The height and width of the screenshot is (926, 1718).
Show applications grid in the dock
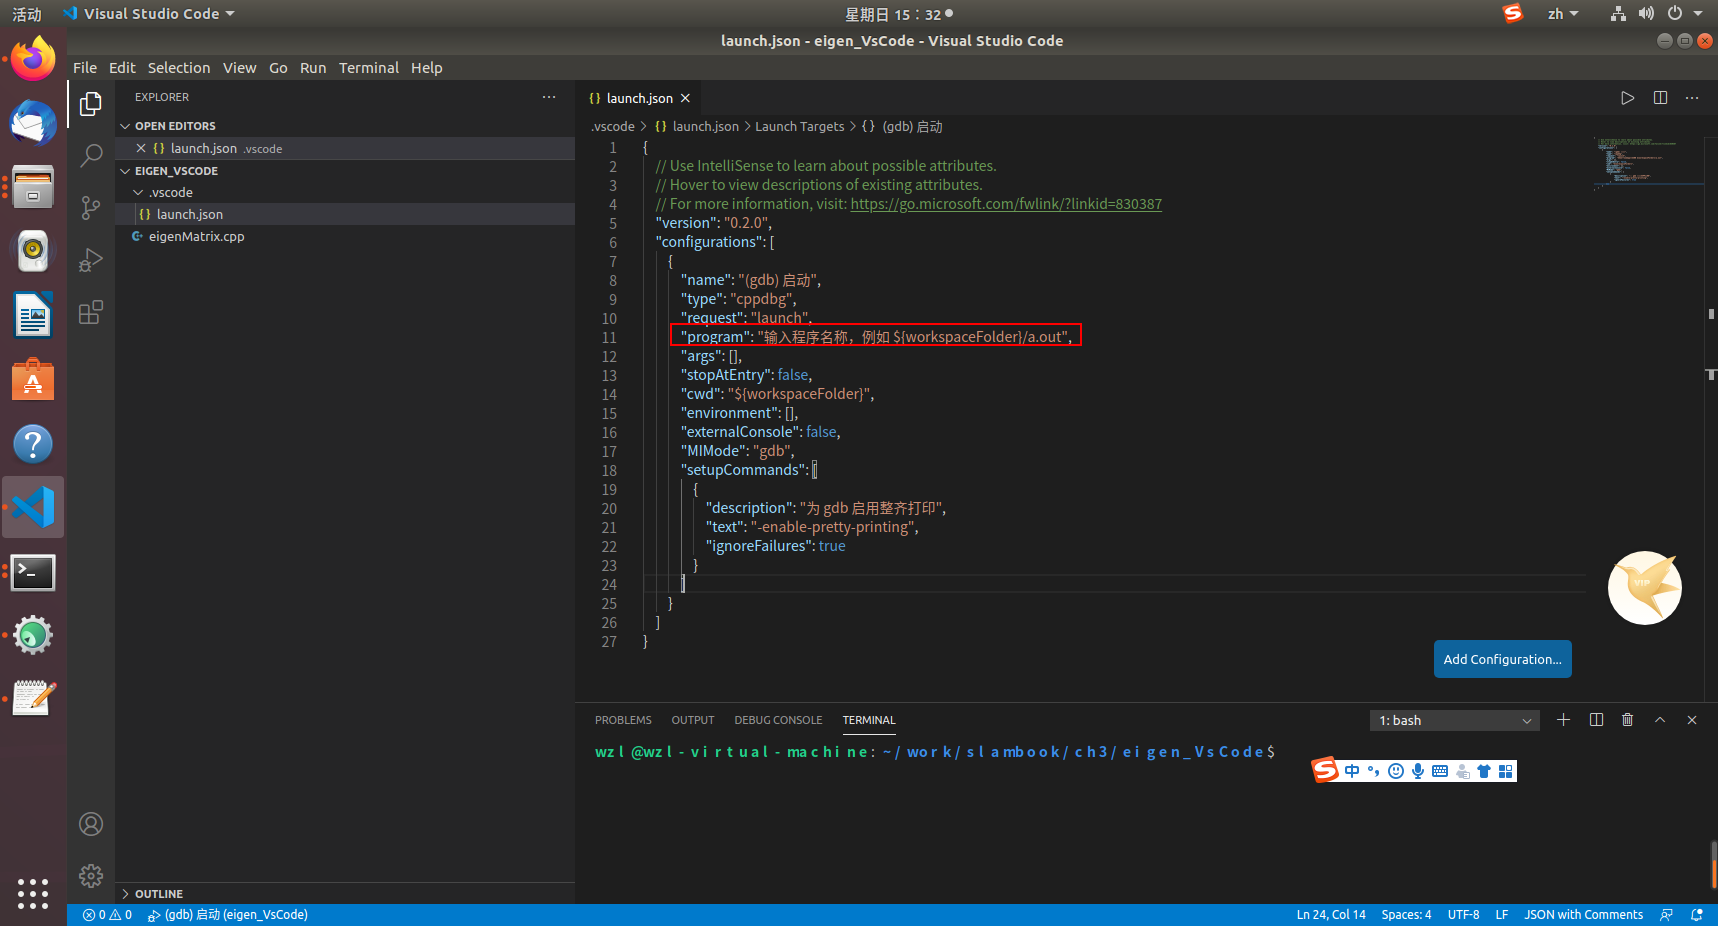pos(33,893)
